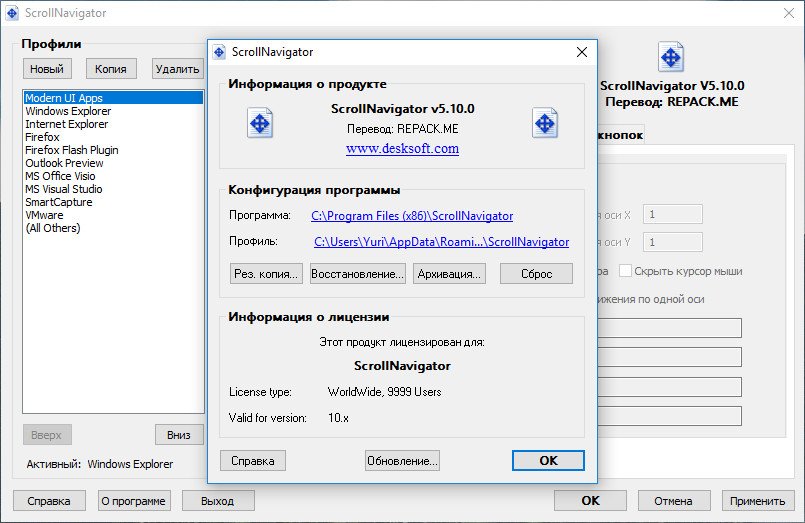This screenshot has height=523, width=805.
Task: Click the Отмена button
Action: (674, 500)
